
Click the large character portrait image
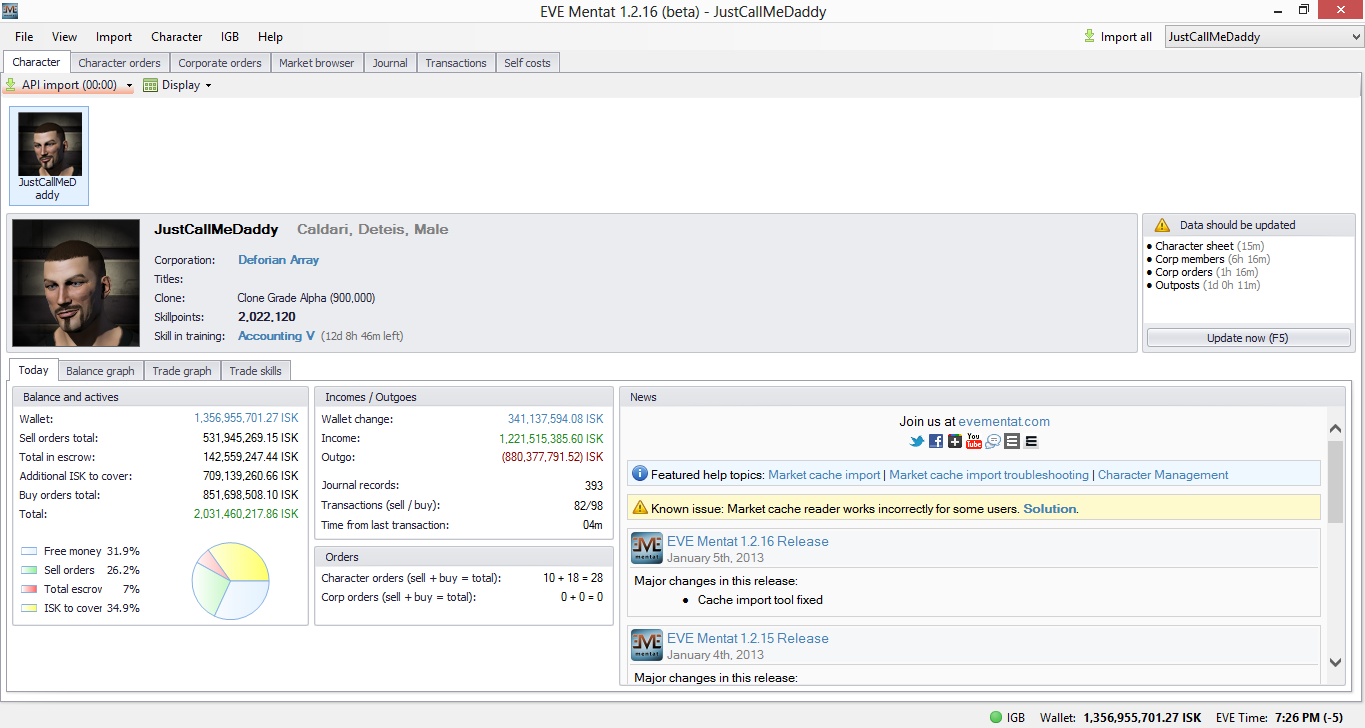(76, 283)
